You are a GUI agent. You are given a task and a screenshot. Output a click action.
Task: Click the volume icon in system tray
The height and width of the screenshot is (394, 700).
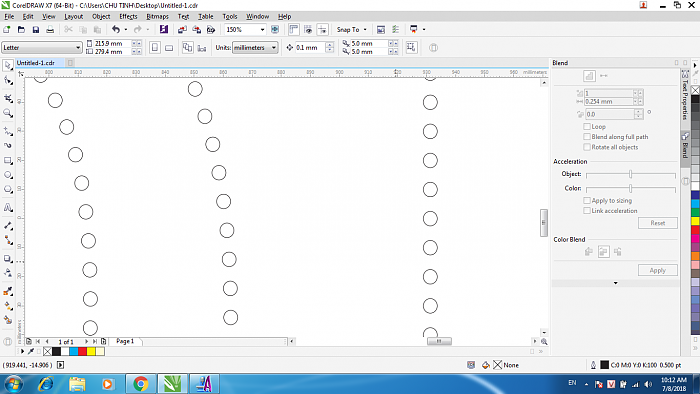click(x=648, y=384)
